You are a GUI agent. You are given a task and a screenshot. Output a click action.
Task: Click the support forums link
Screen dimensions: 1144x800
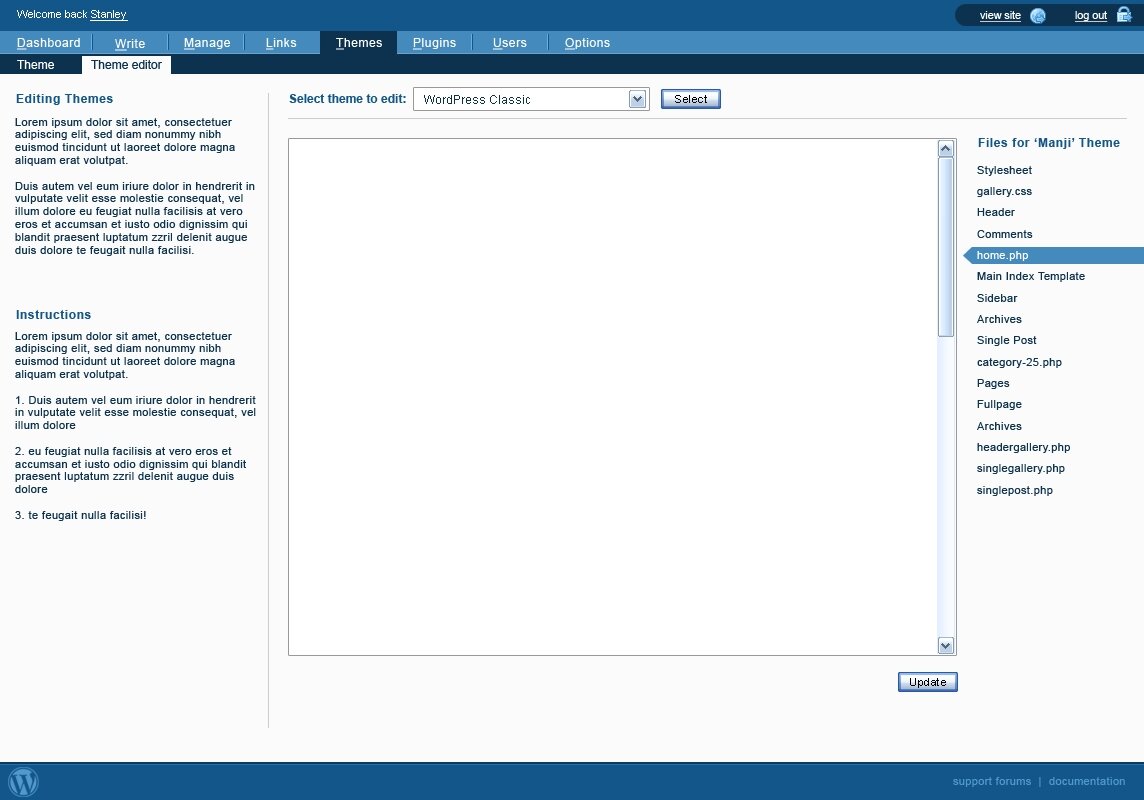(x=991, y=781)
